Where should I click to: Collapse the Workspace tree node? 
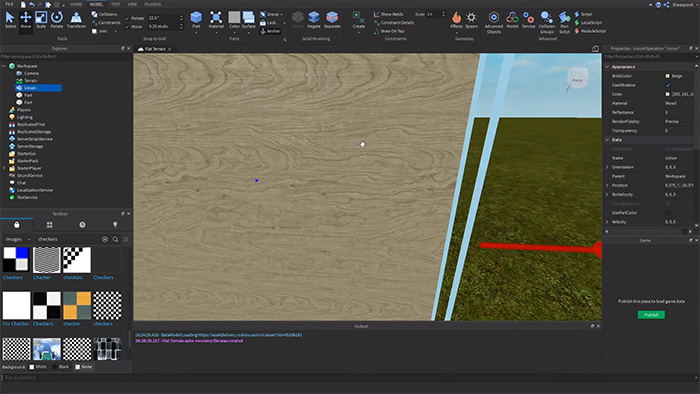(4, 66)
